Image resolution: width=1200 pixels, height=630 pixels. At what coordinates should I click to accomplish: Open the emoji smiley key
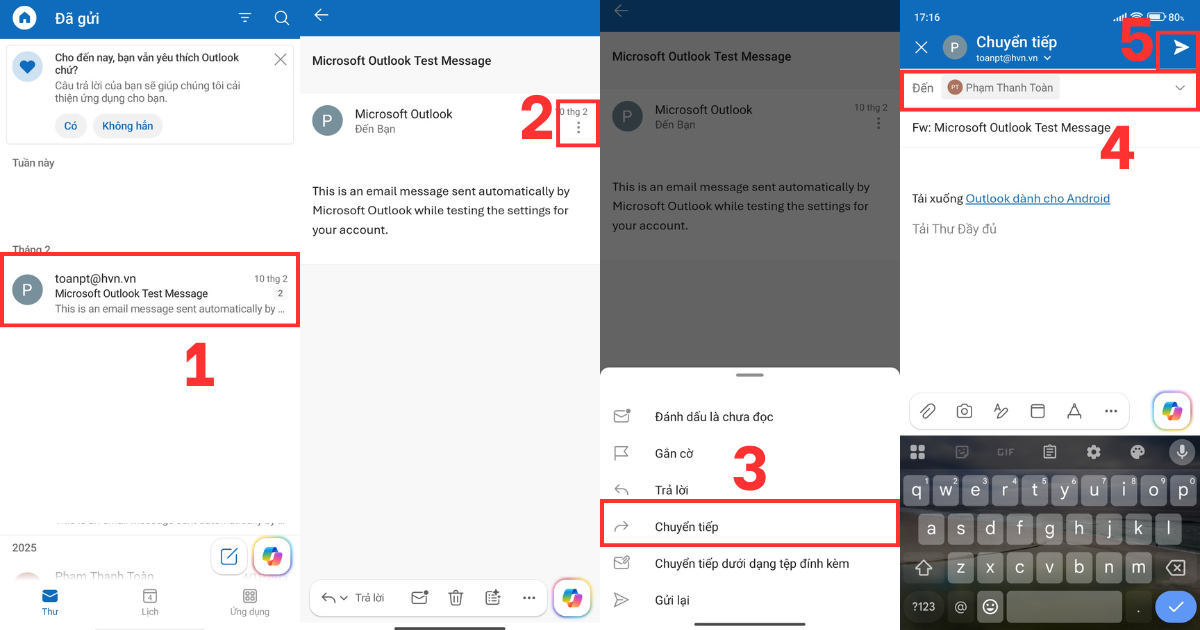[990, 606]
